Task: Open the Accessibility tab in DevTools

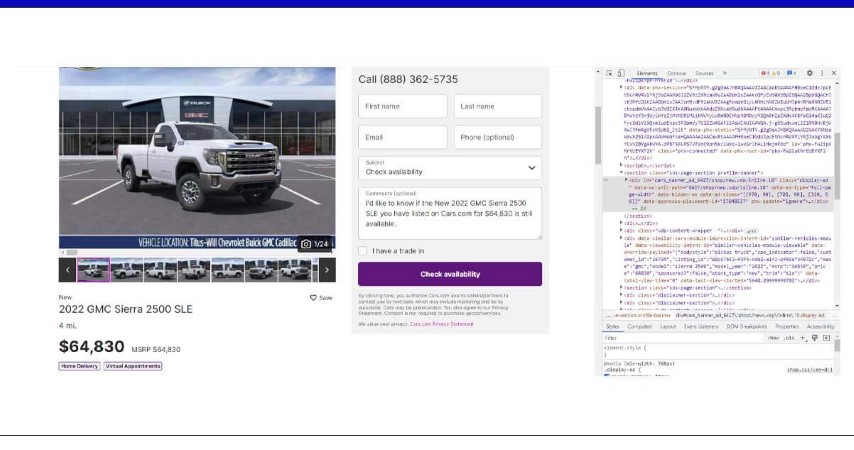Action: click(820, 326)
